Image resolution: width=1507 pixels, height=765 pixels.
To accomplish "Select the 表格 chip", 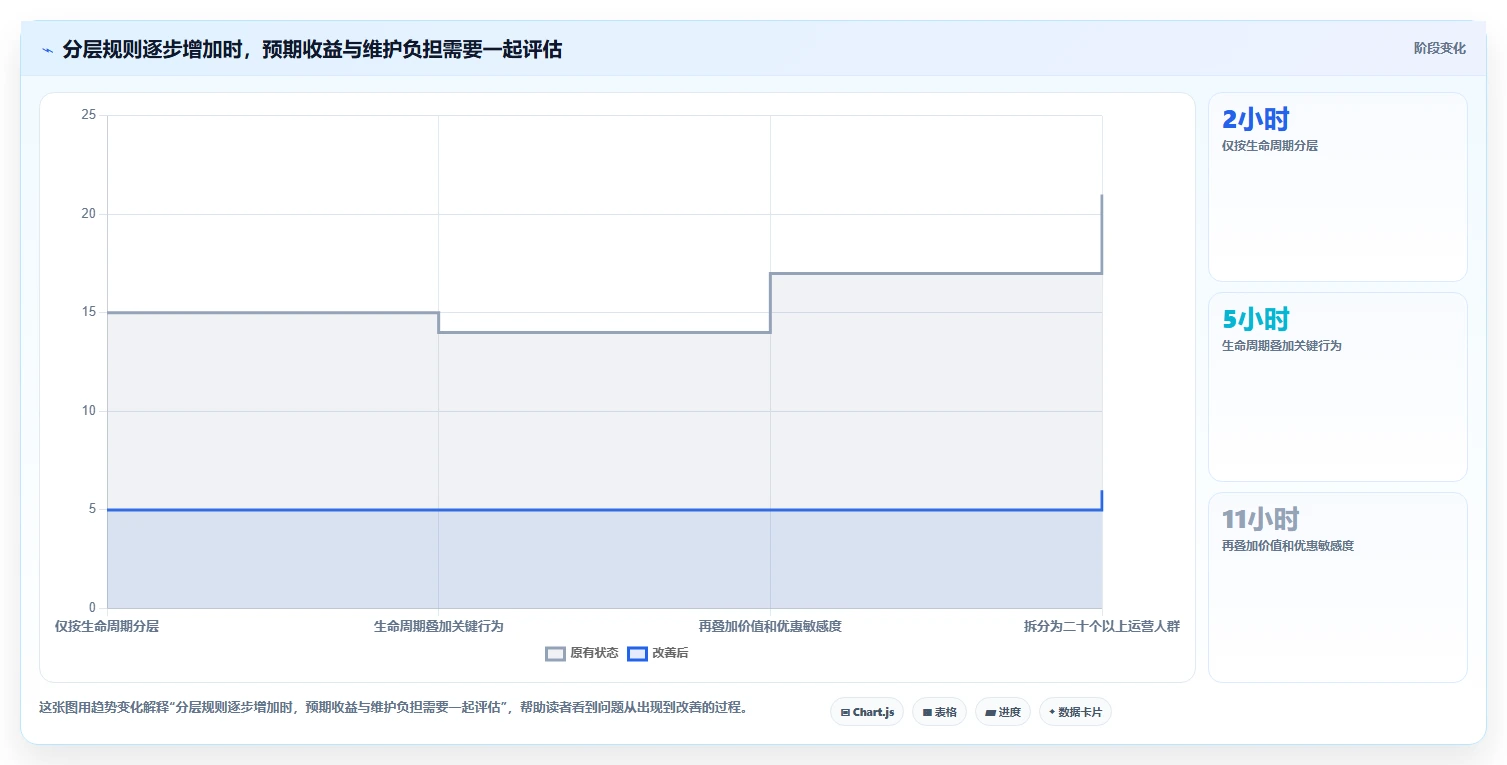I will coord(939,712).
